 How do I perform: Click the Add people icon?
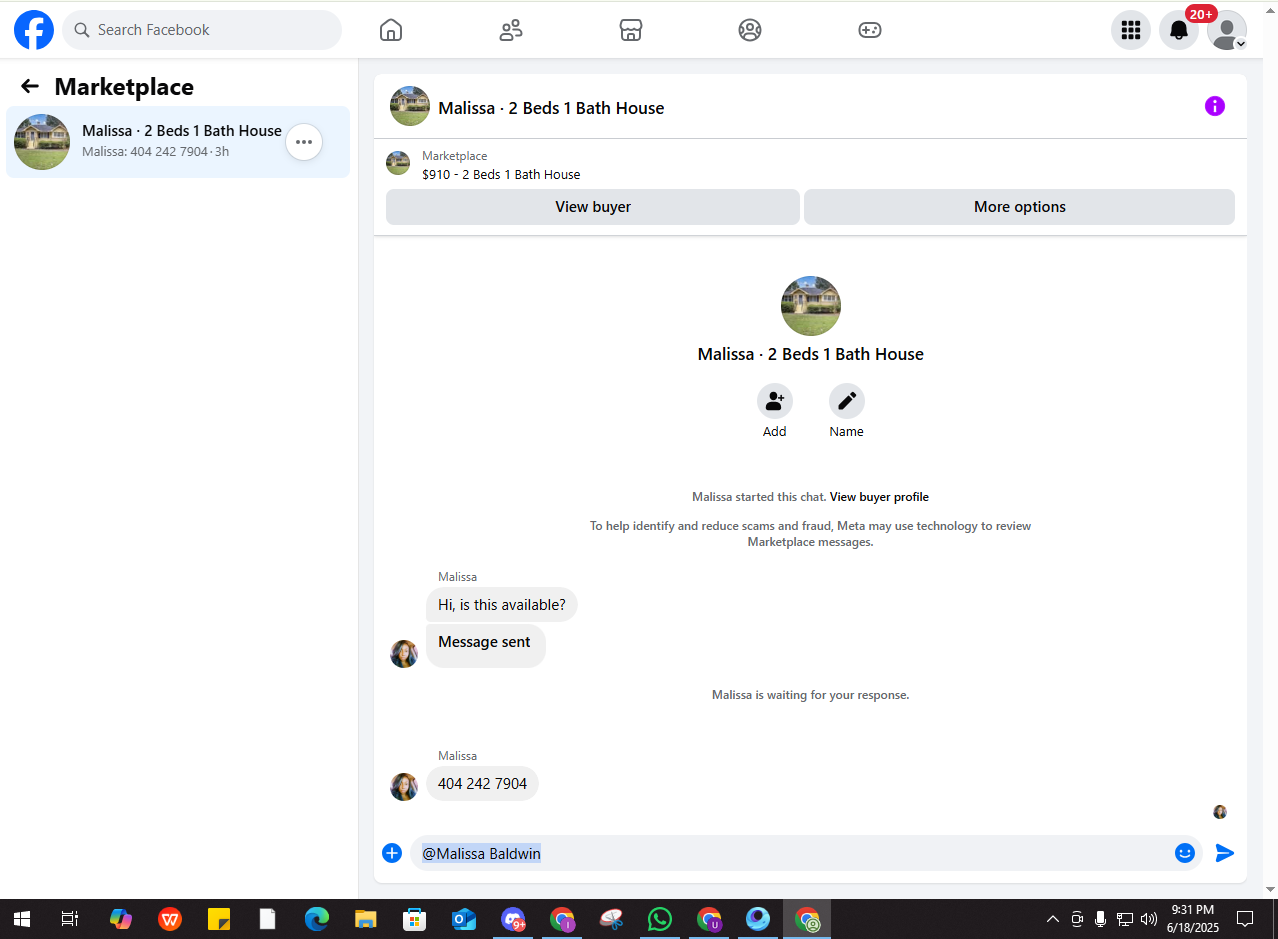pos(775,401)
